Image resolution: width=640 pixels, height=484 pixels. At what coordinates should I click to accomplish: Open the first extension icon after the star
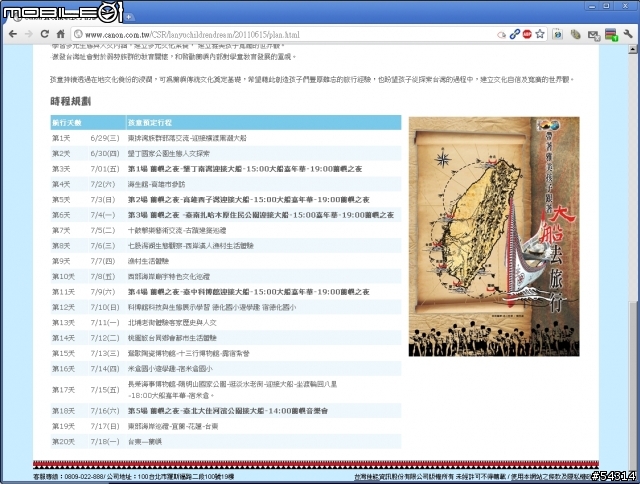pos(558,34)
